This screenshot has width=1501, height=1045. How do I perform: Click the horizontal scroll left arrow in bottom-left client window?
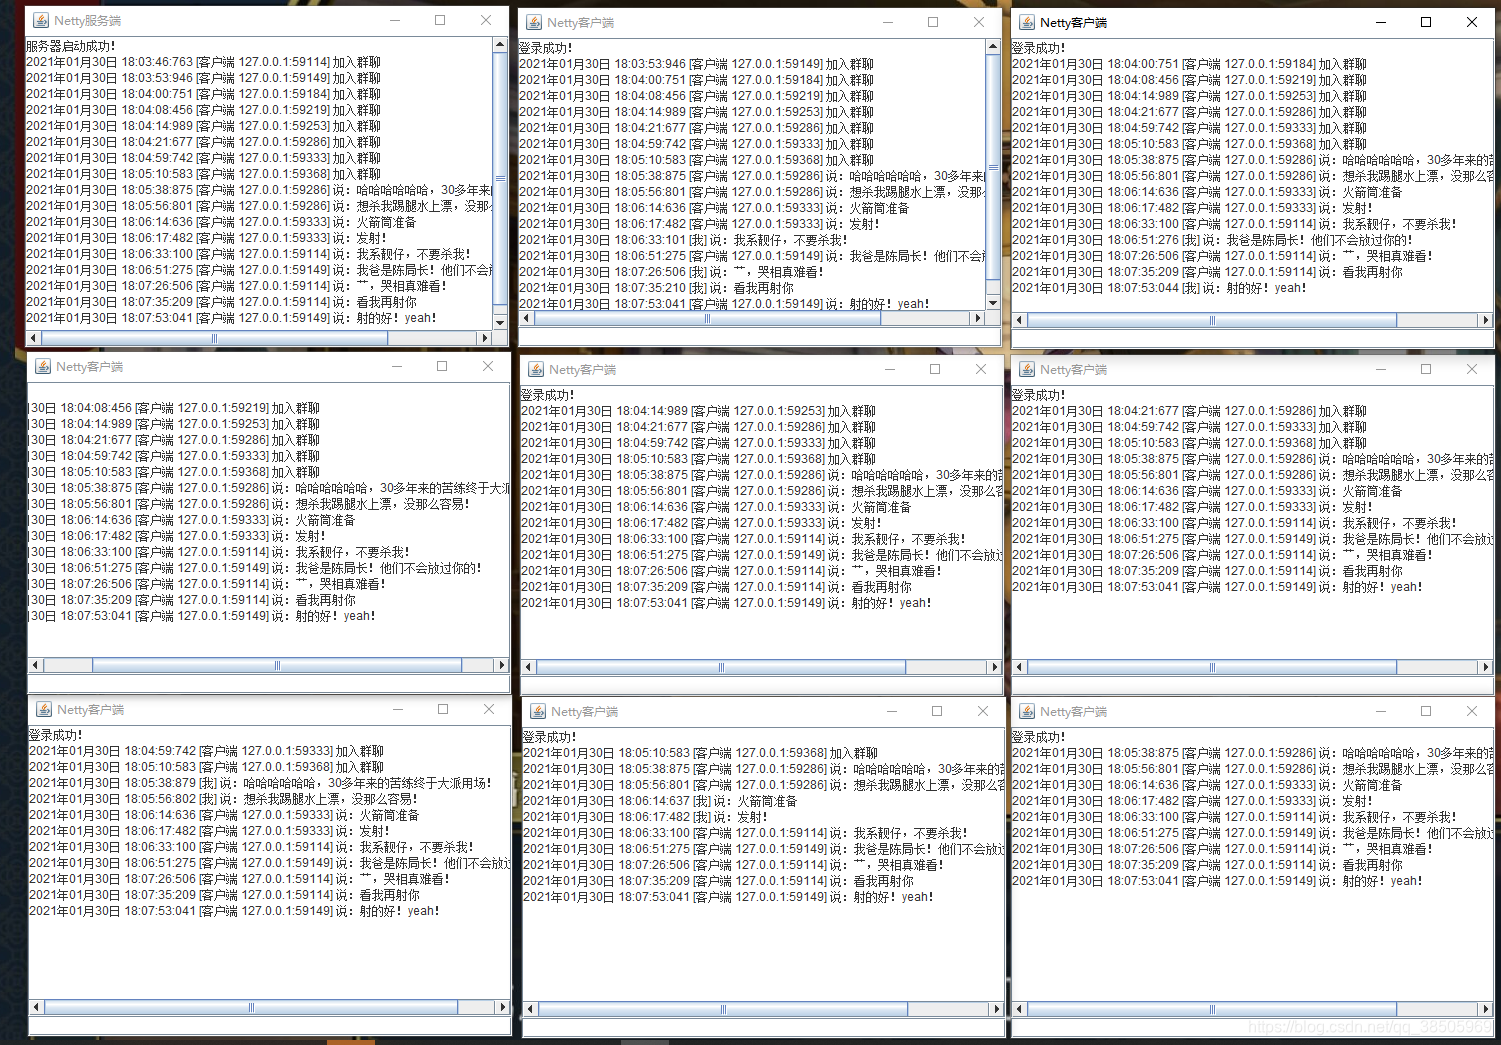pos(36,1007)
